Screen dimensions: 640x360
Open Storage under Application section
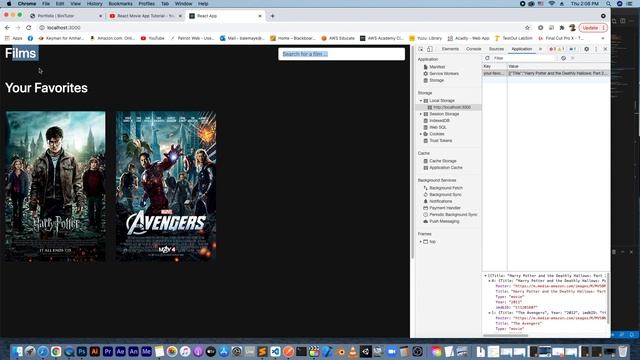pos(436,80)
